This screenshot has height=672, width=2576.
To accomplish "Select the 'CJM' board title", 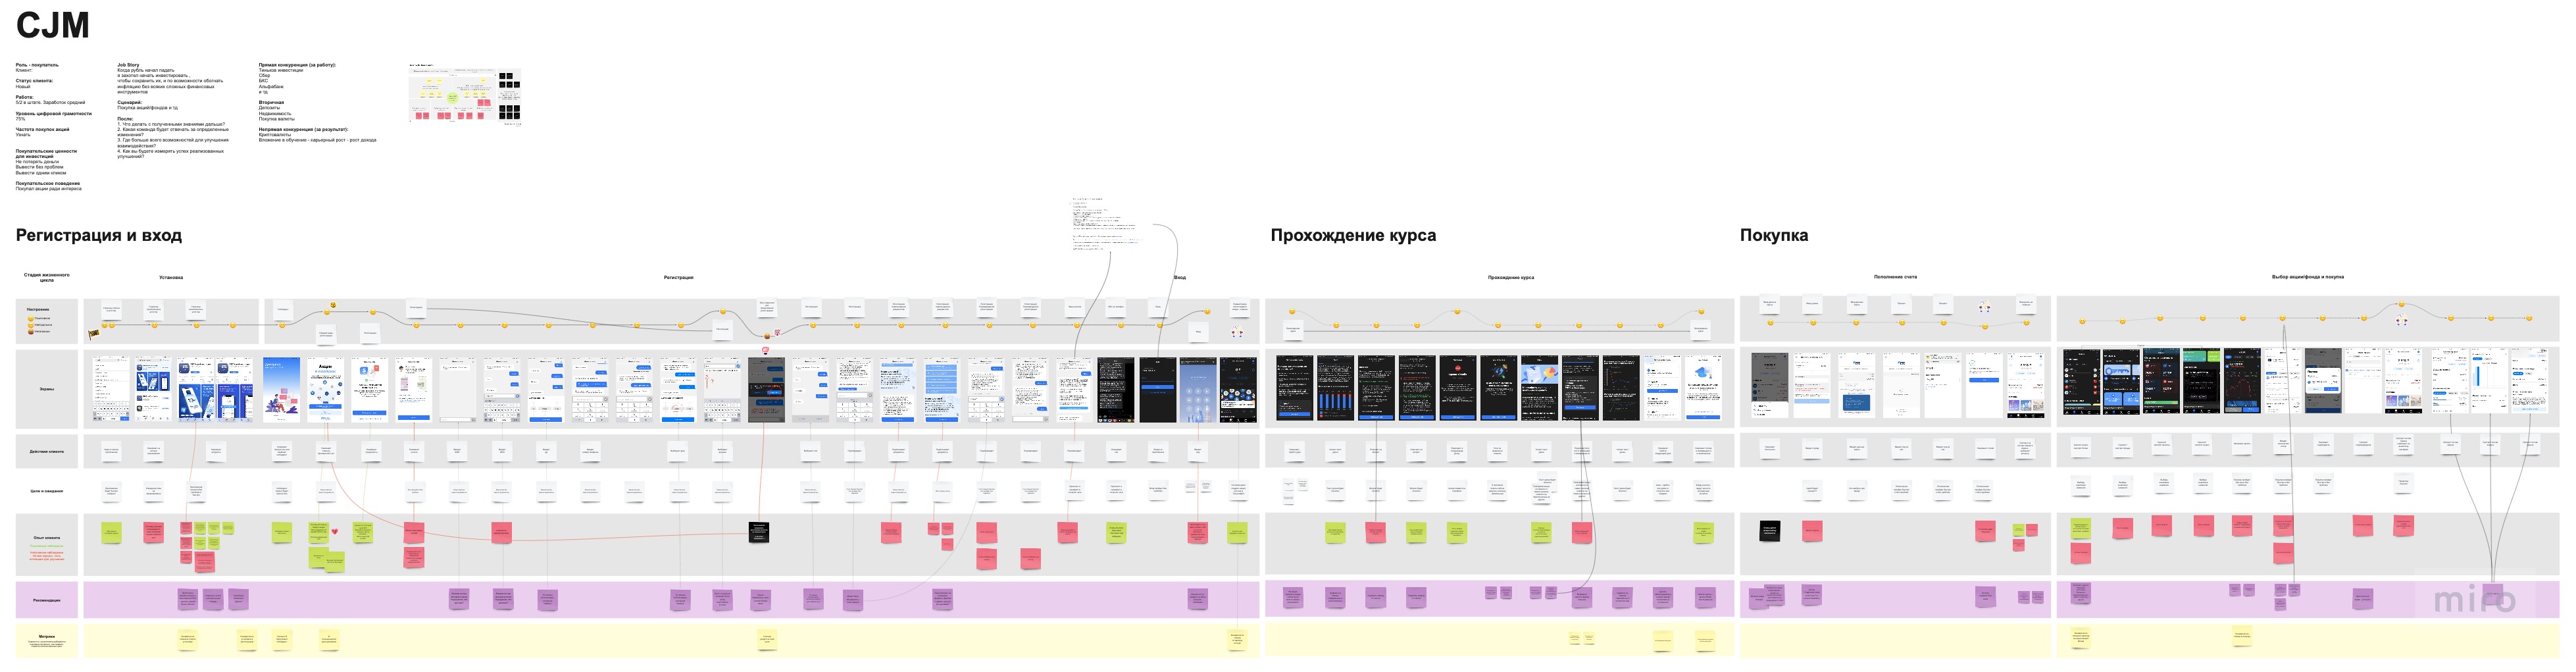I will pyautogui.click(x=52, y=25).
